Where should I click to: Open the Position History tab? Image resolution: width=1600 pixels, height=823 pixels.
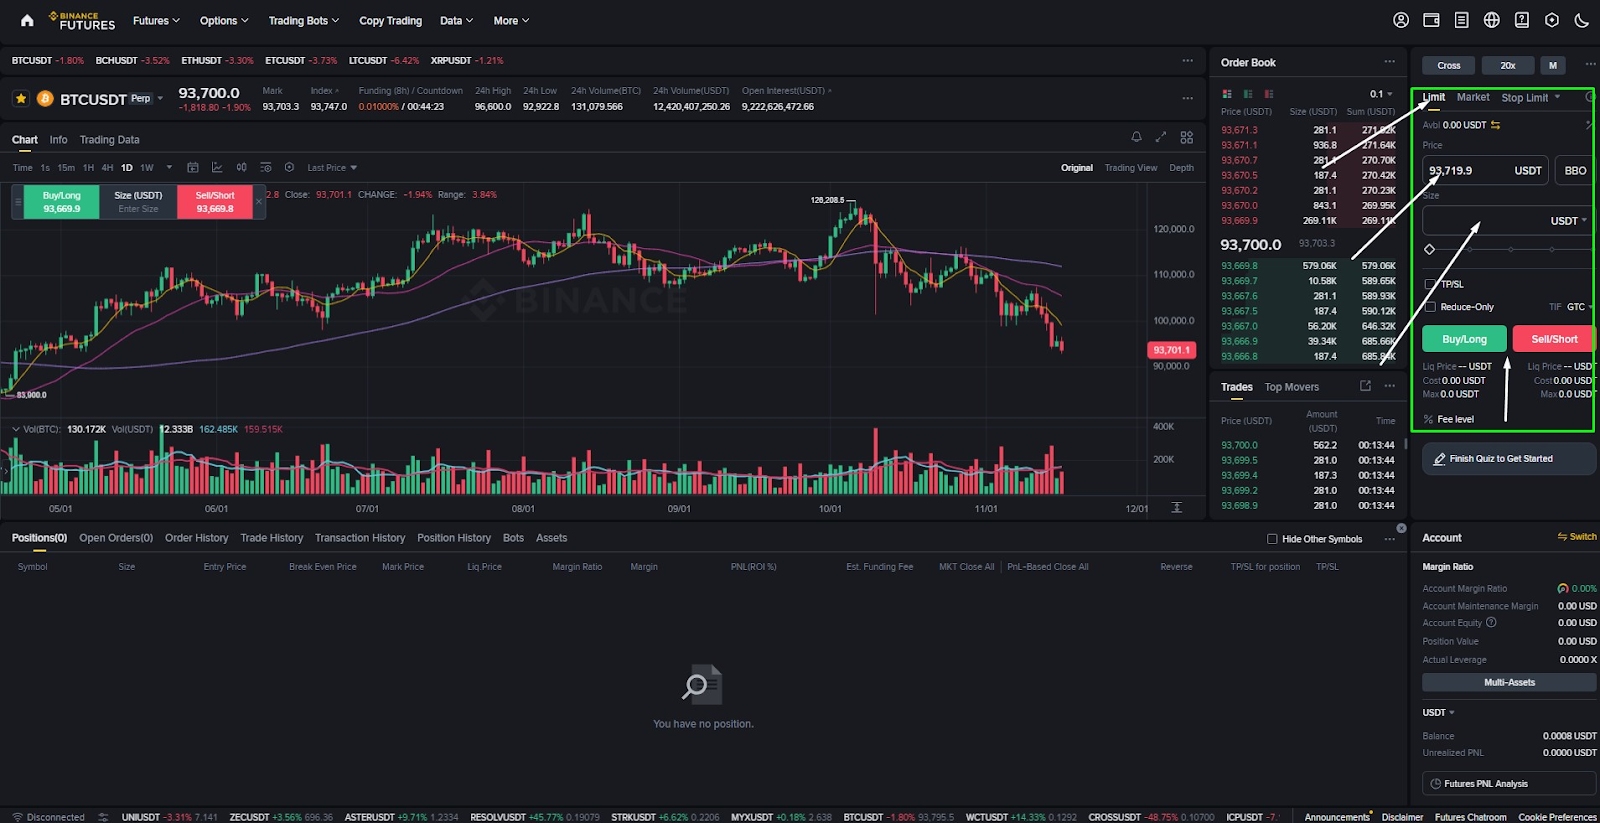click(454, 538)
